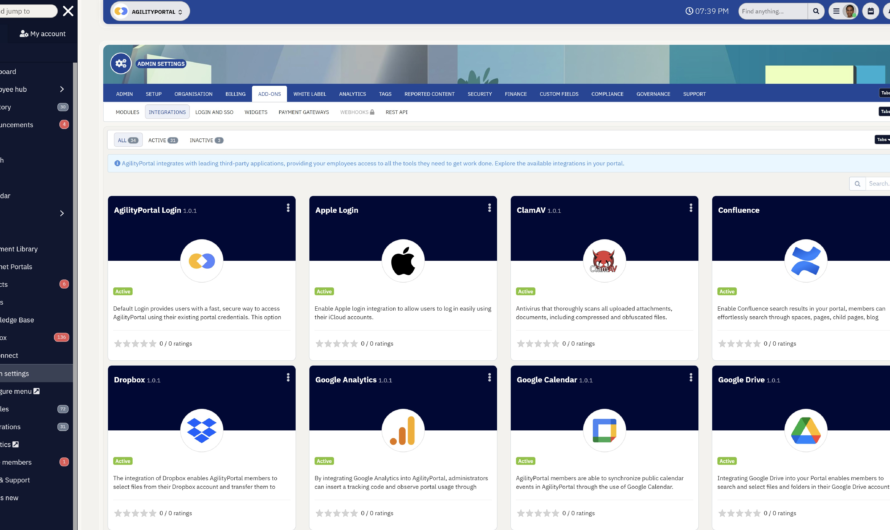Click the Find anything search field
The width and height of the screenshot is (890, 530).
click(773, 11)
